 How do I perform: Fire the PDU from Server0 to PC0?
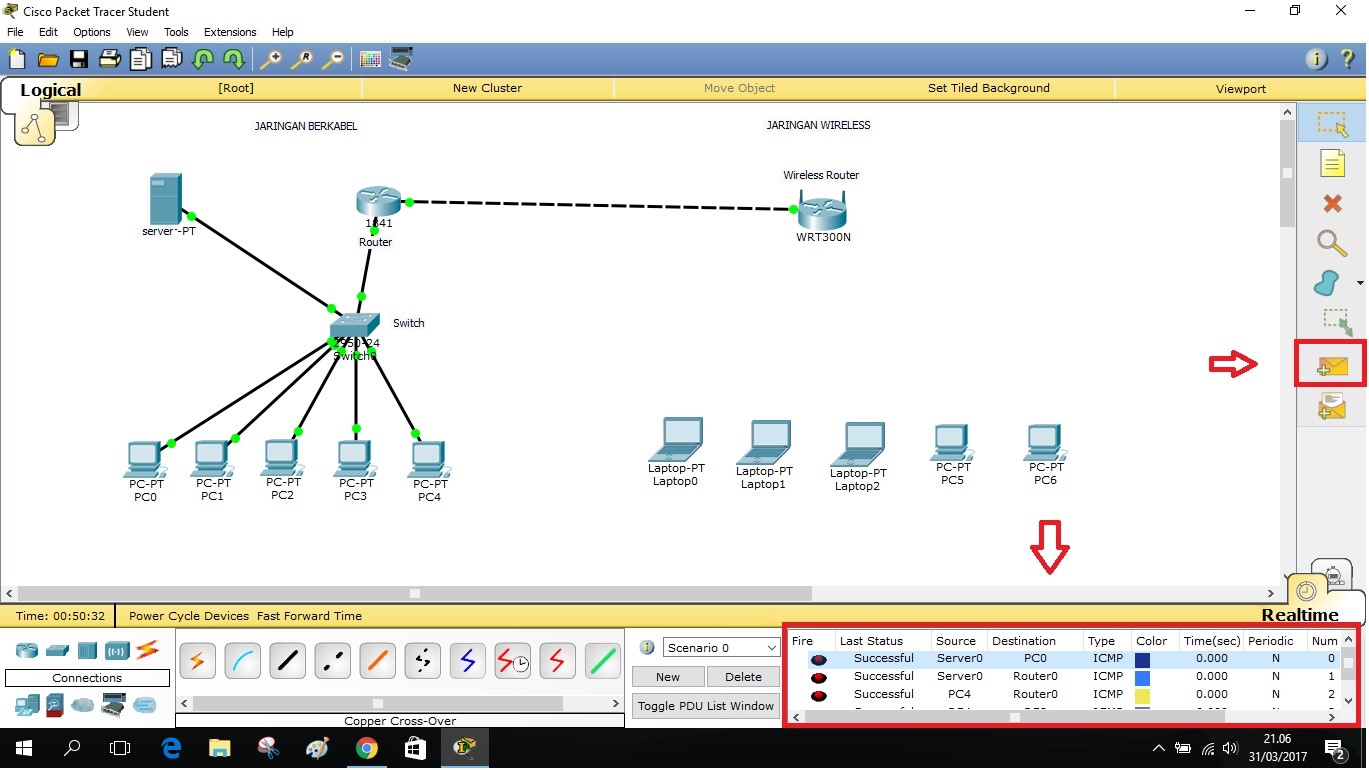coord(819,659)
